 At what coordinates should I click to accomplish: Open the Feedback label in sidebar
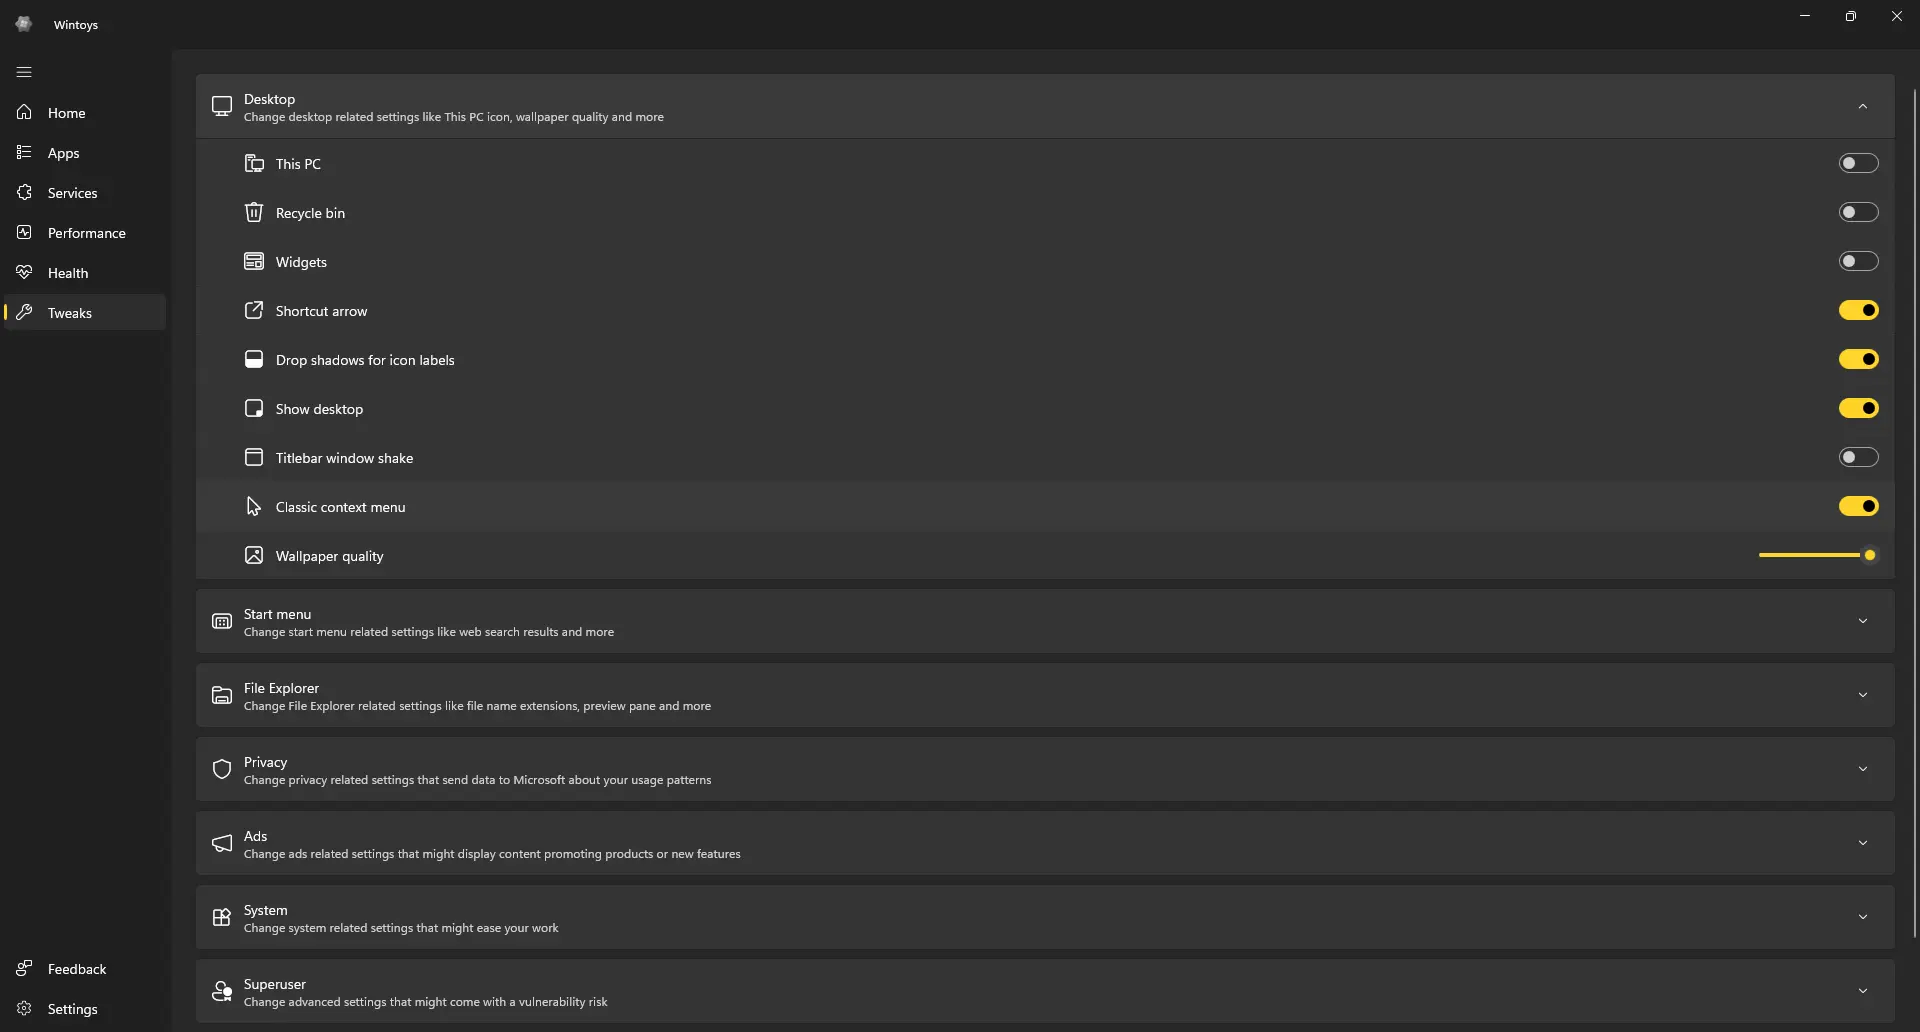[x=77, y=969]
